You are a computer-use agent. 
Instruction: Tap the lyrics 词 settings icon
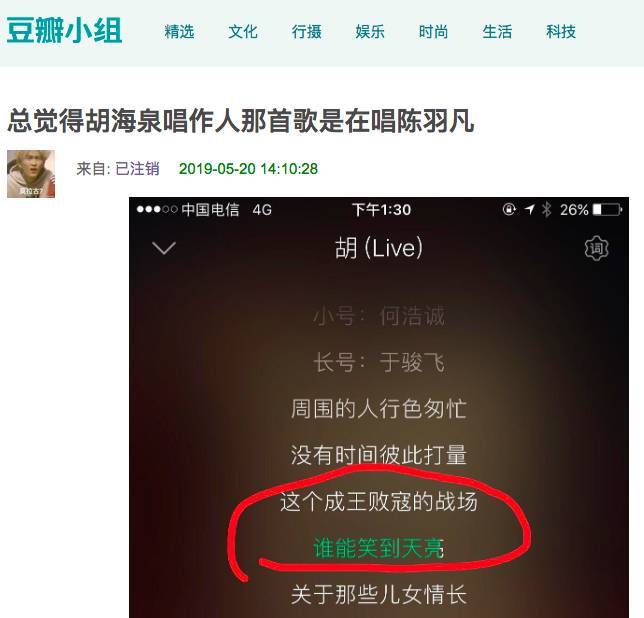pyautogui.click(x=596, y=248)
